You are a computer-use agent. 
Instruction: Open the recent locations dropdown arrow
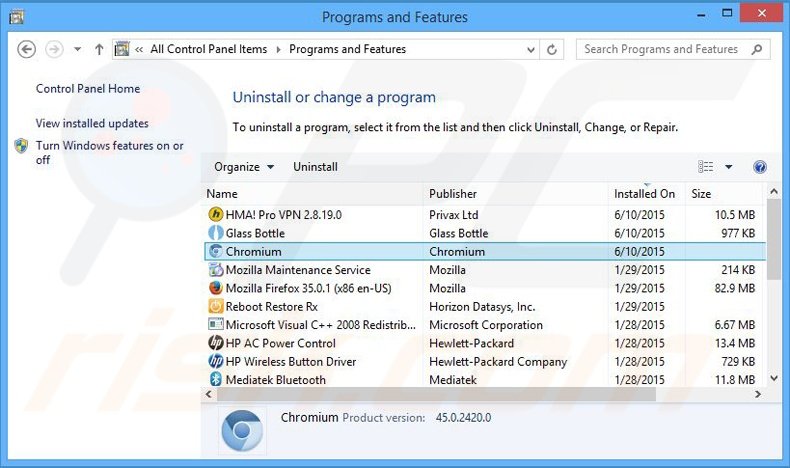[x=77, y=49]
